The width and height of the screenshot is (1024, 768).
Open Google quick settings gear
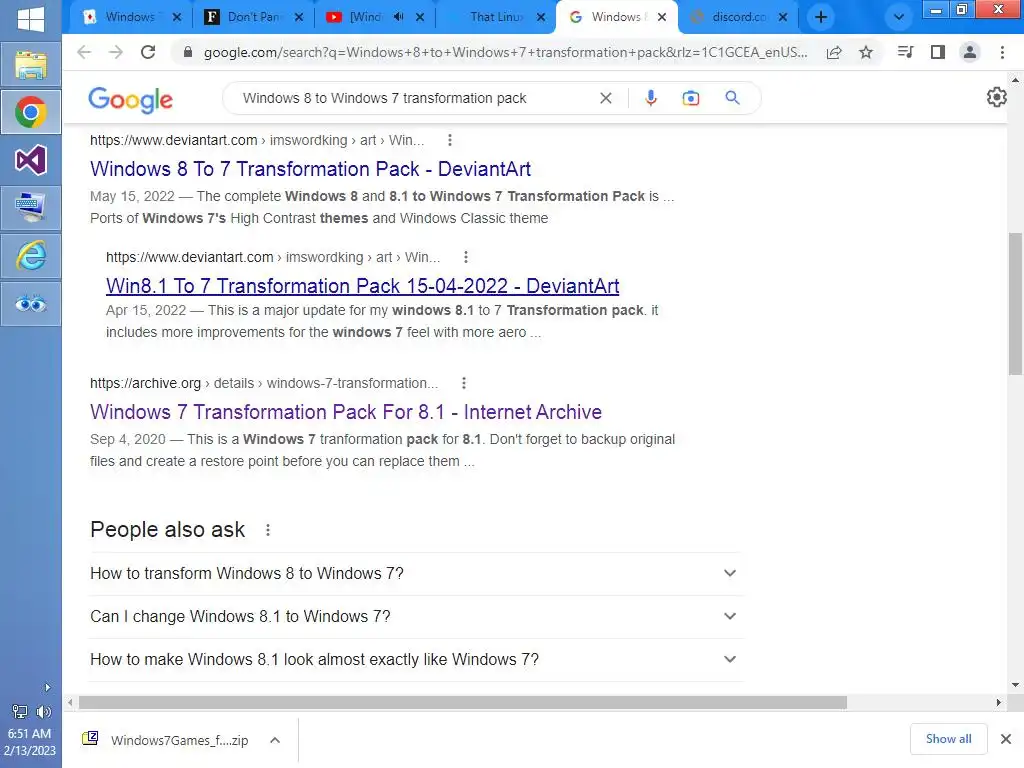[x=997, y=97]
